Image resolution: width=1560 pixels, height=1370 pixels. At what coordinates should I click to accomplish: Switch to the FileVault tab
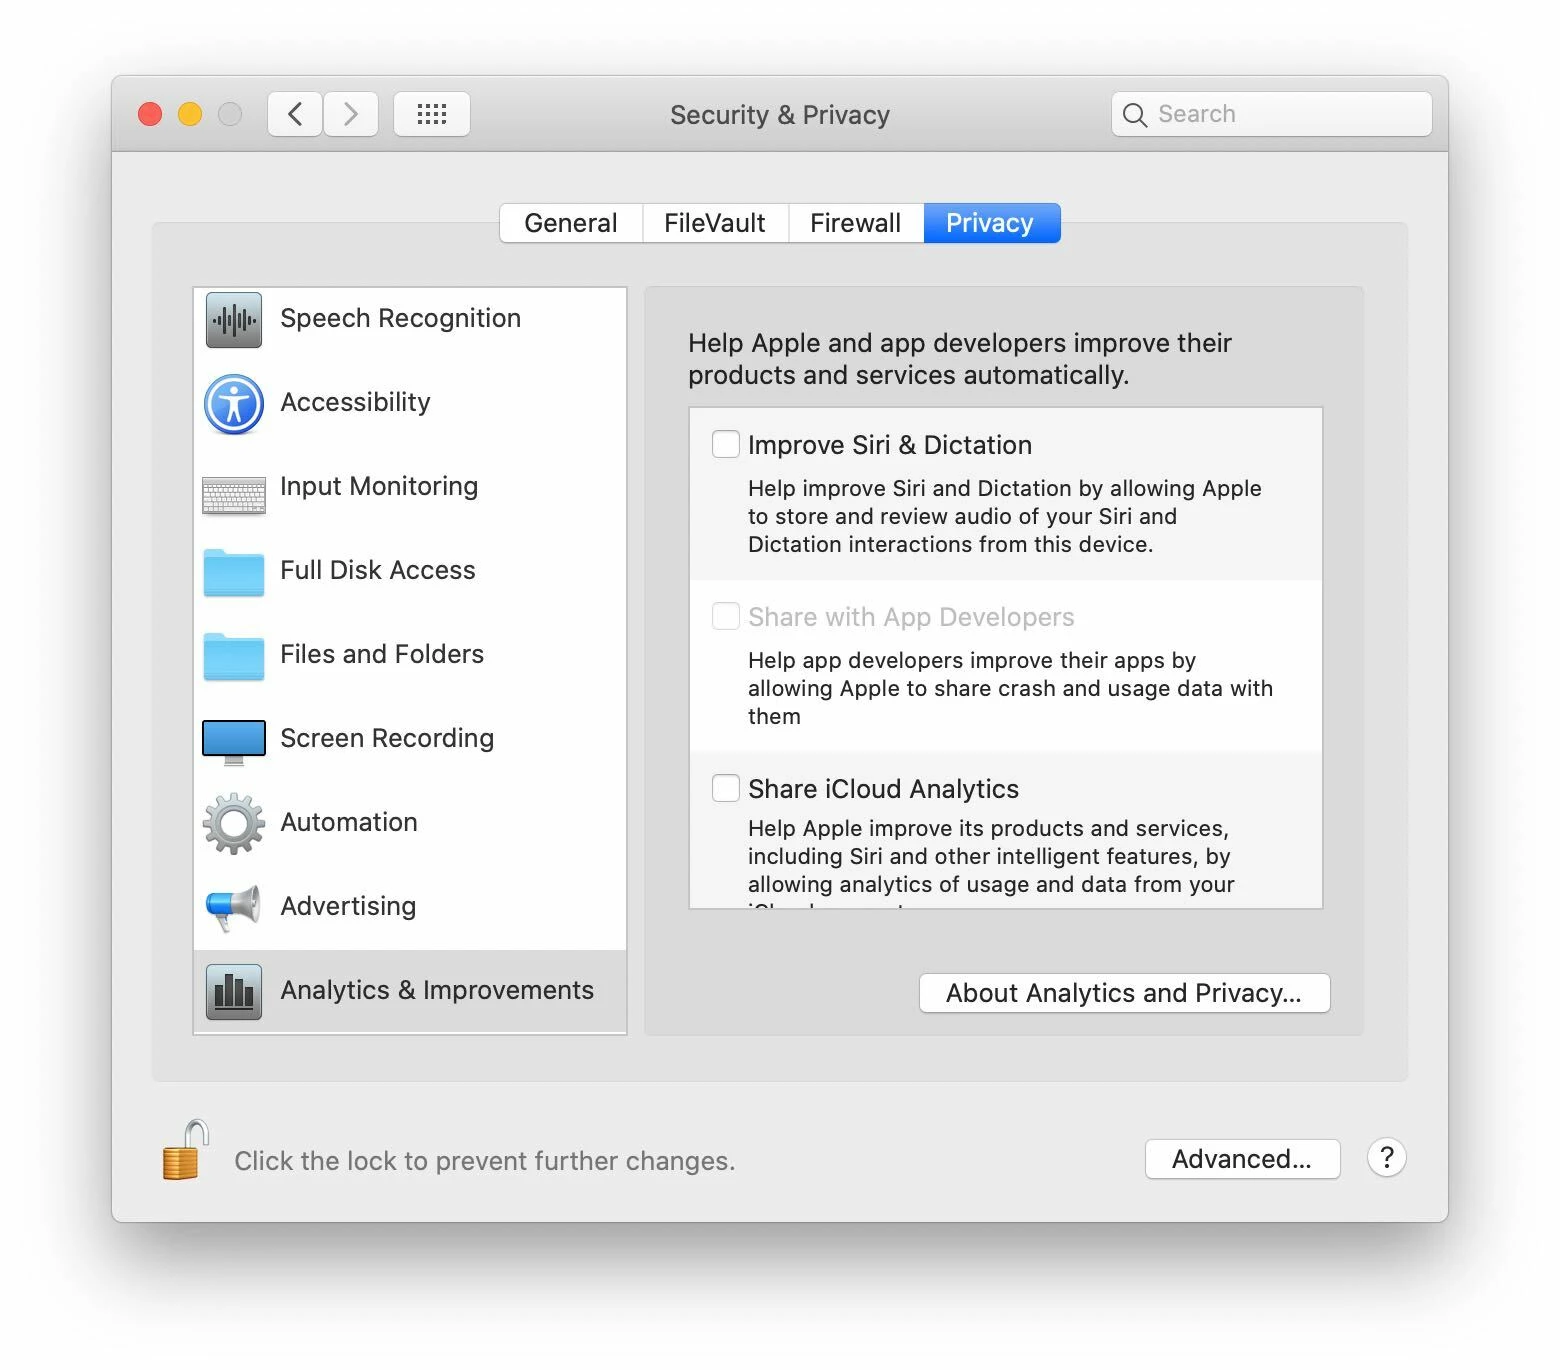[x=715, y=223]
